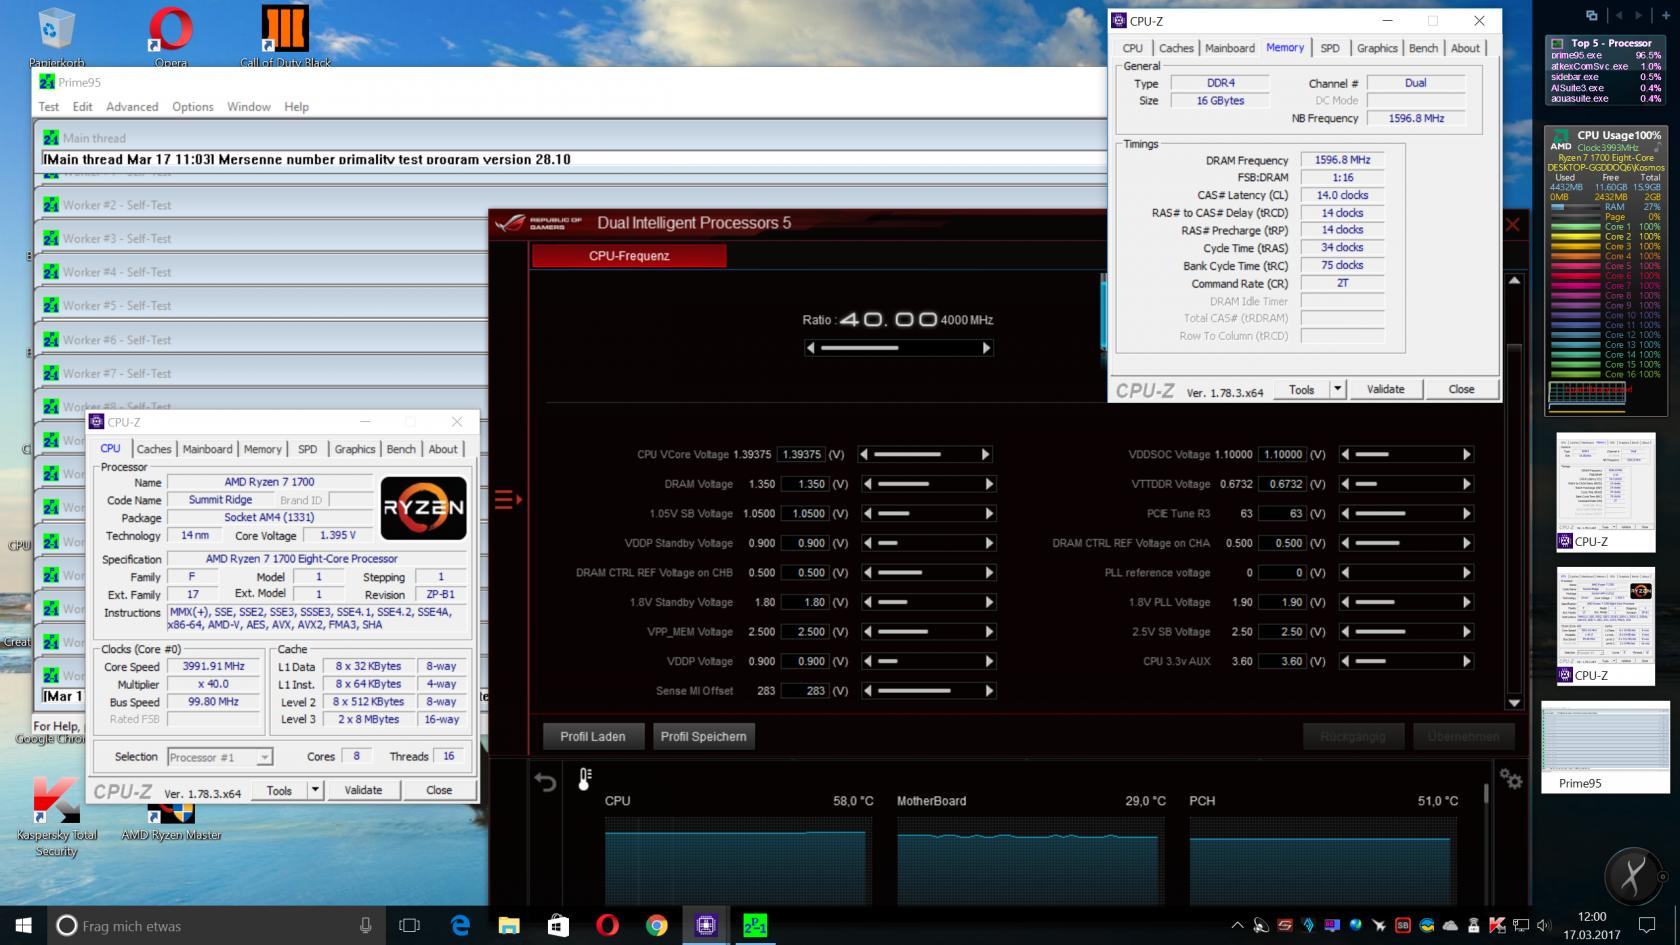This screenshot has width=1680, height=945.
Task: Click the thermometer temperature icon
Action: pyautogui.click(x=585, y=779)
